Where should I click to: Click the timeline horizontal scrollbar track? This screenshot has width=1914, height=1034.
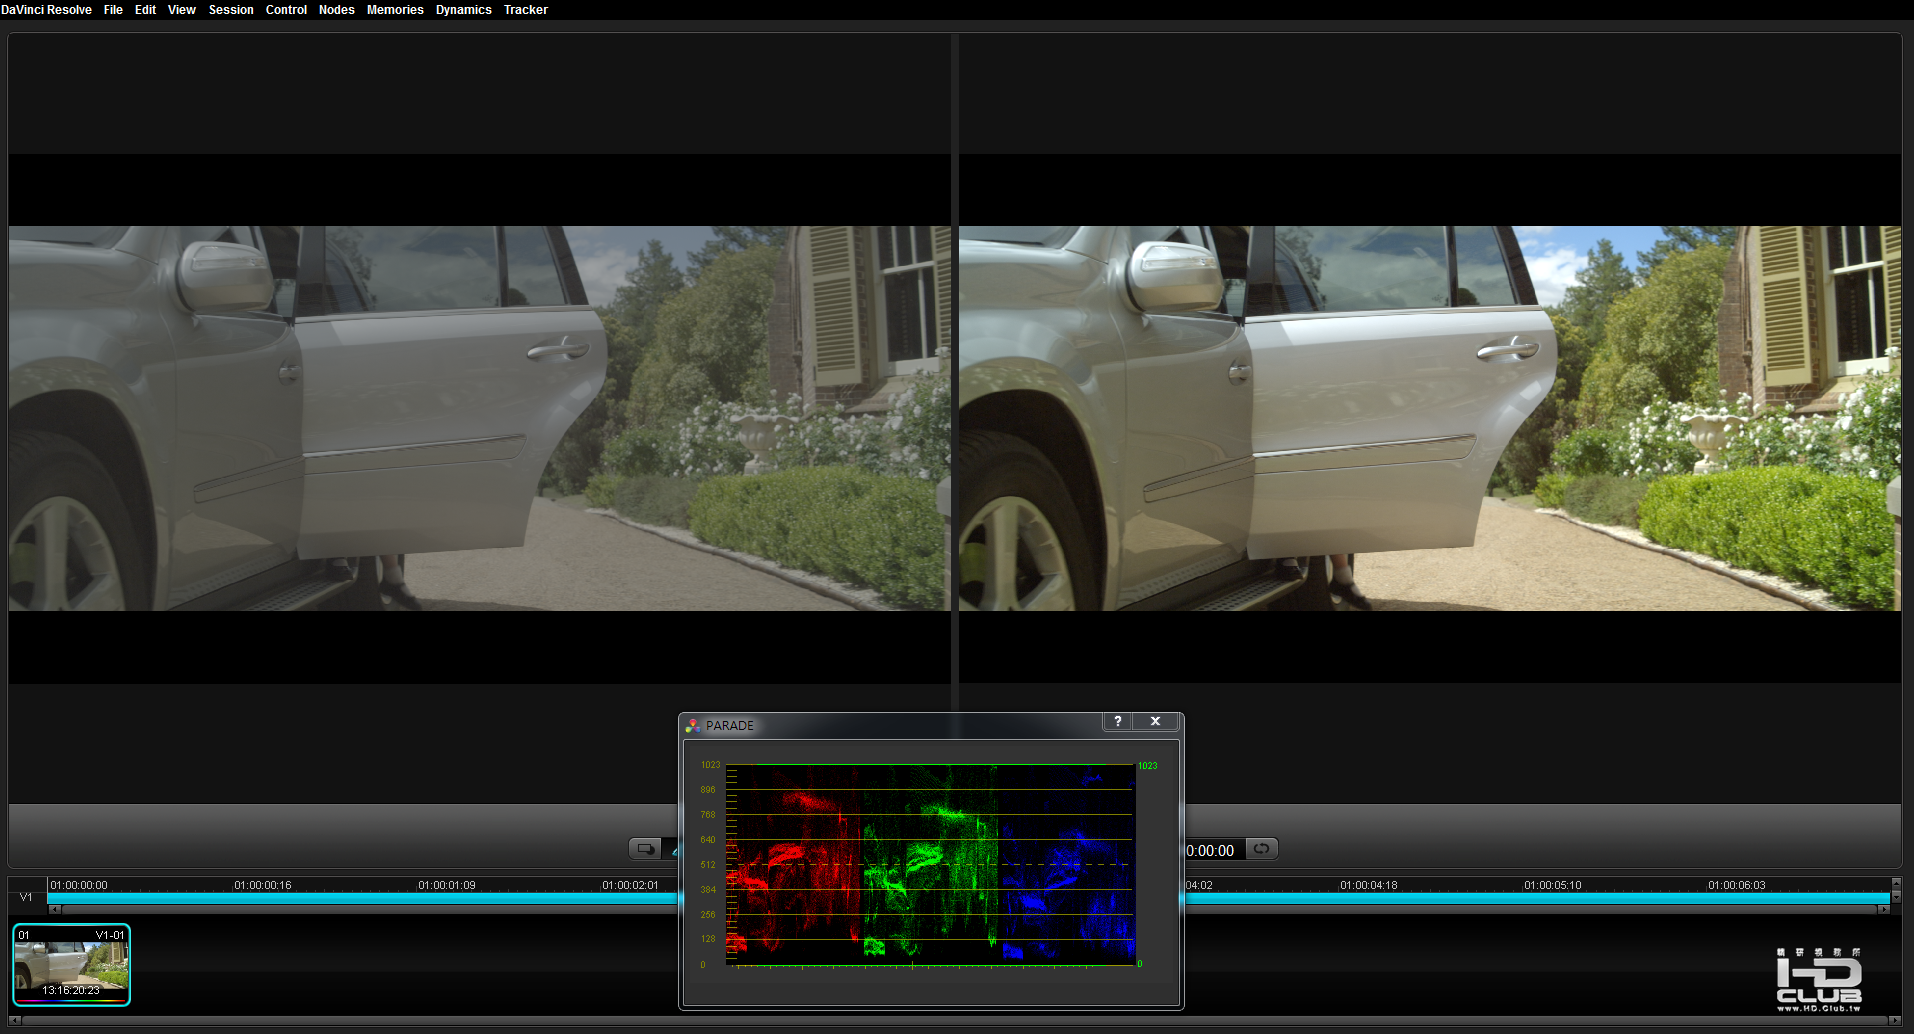[x=370, y=909]
